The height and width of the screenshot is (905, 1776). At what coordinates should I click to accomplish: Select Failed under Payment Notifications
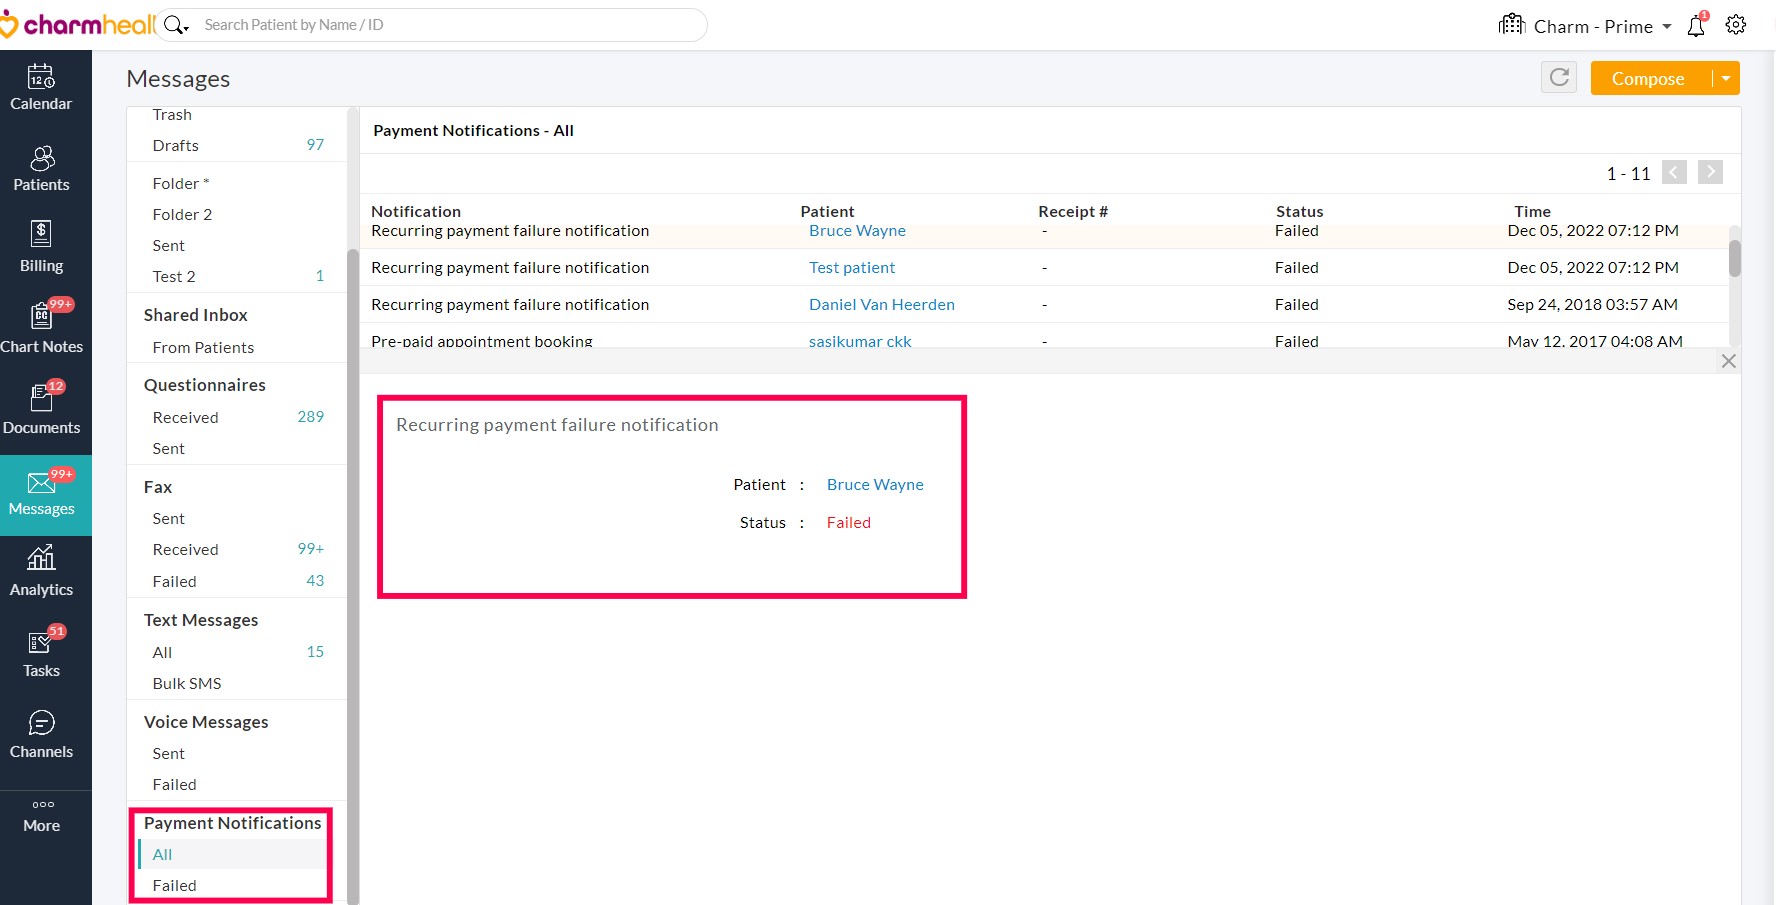tap(175, 885)
